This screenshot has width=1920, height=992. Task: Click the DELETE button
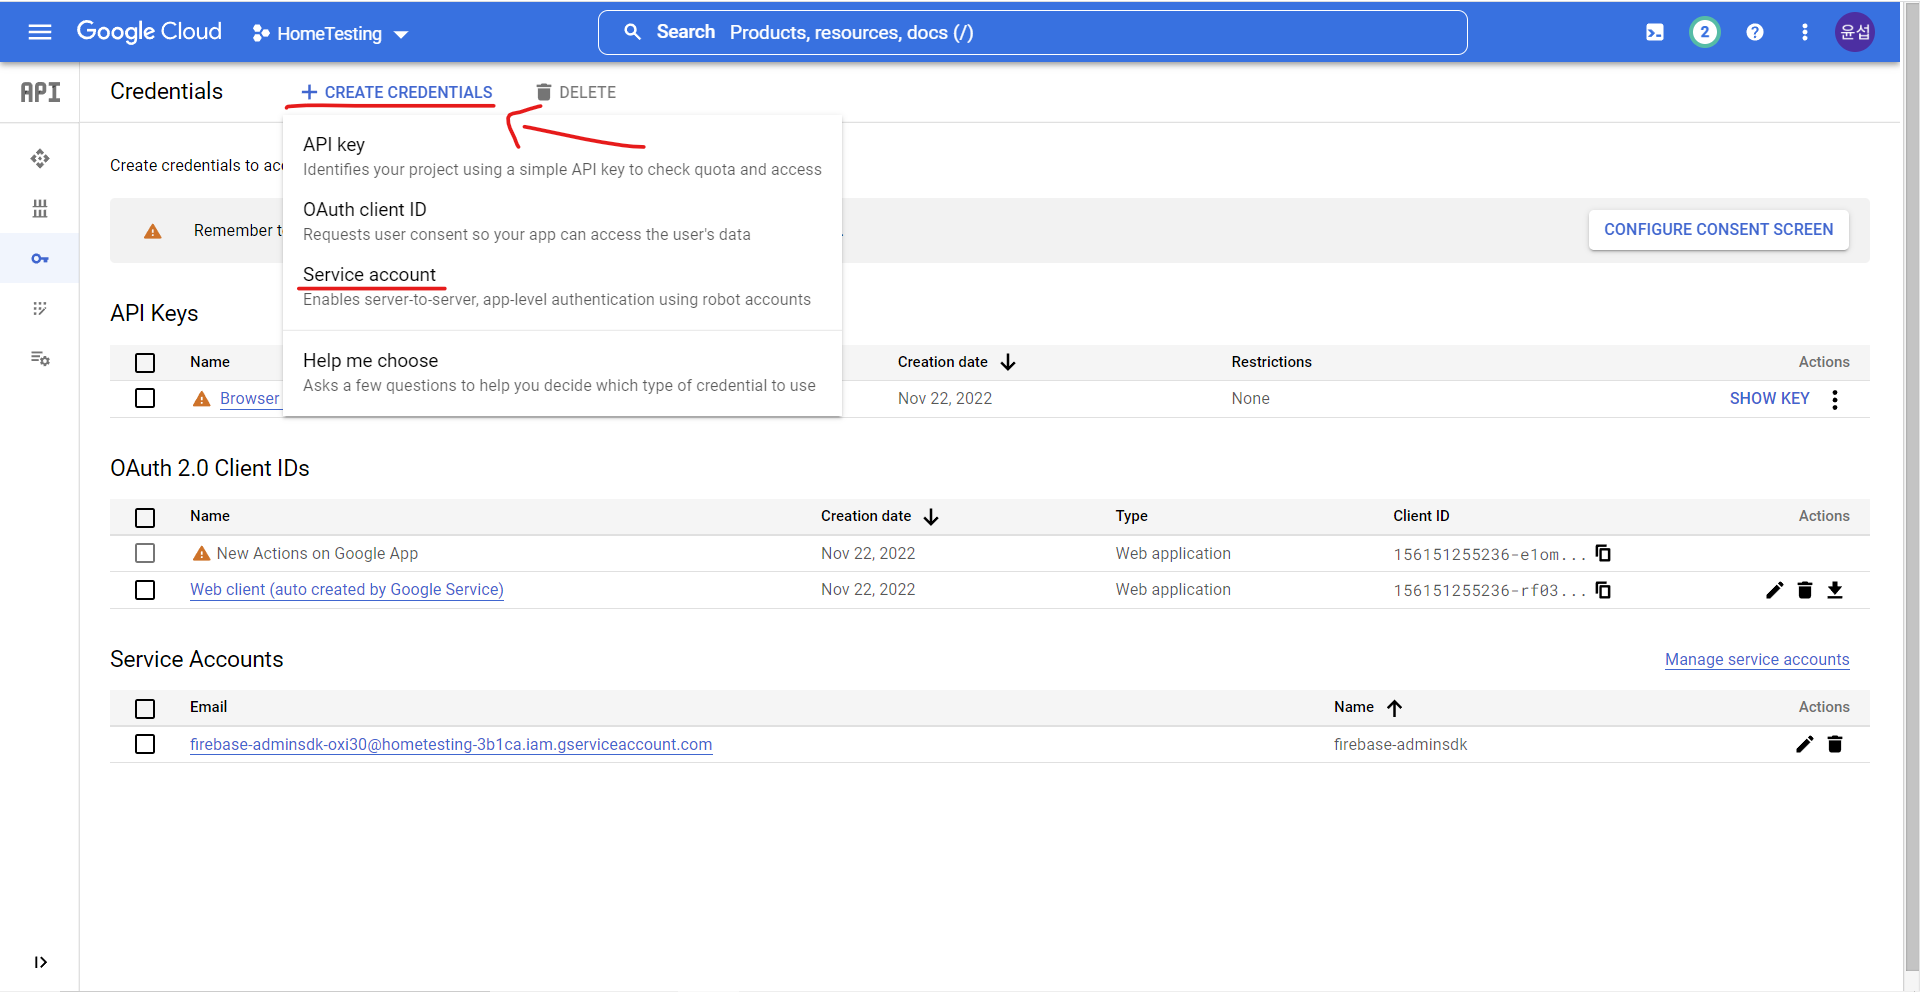576,92
